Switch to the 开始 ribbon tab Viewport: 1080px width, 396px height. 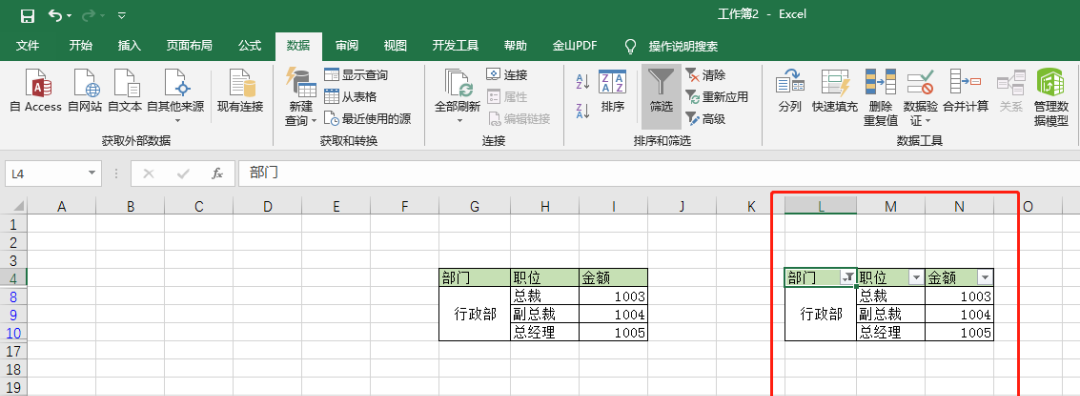(81, 46)
